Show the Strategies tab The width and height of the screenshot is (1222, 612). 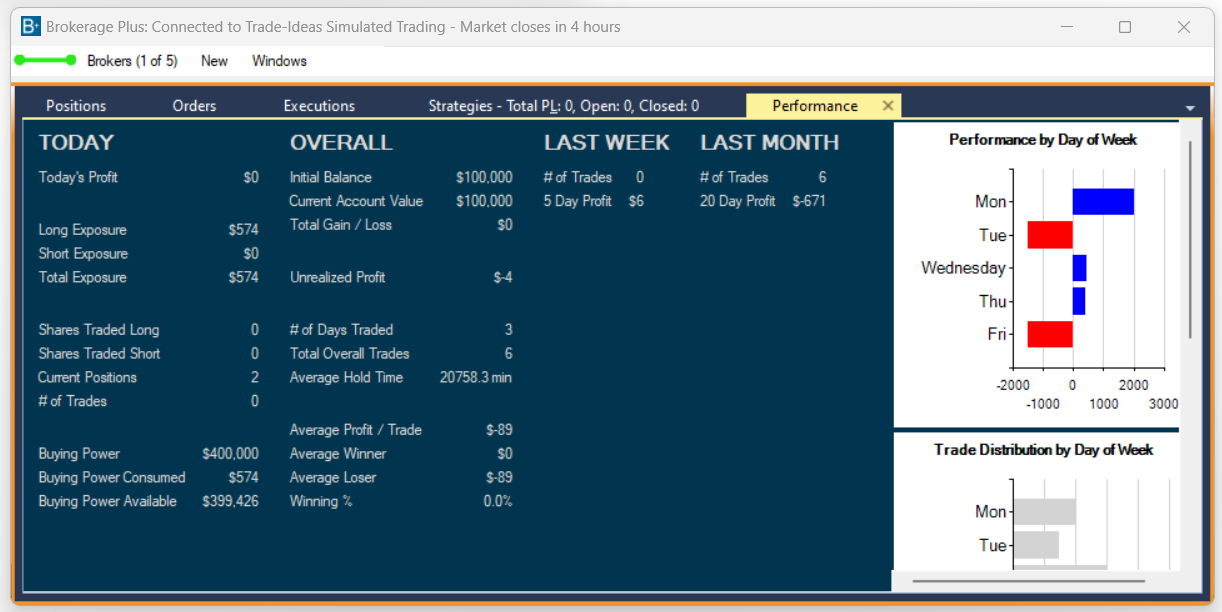click(563, 106)
